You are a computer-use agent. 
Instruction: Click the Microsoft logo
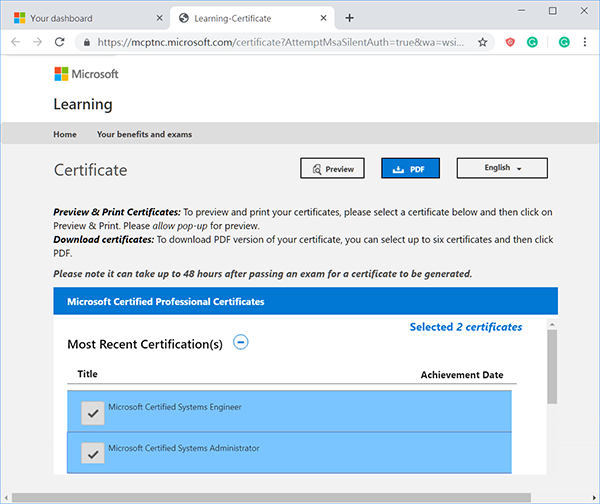tap(86, 74)
